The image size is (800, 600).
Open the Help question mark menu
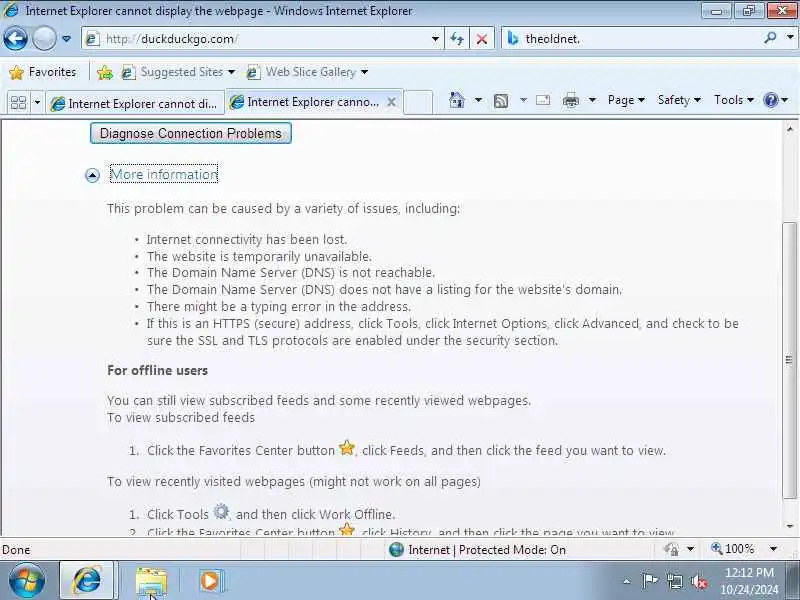tap(776, 100)
